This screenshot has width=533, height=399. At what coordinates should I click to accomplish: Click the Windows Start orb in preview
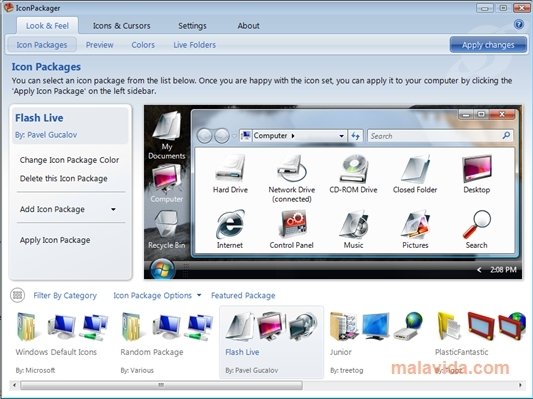tap(162, 270)
